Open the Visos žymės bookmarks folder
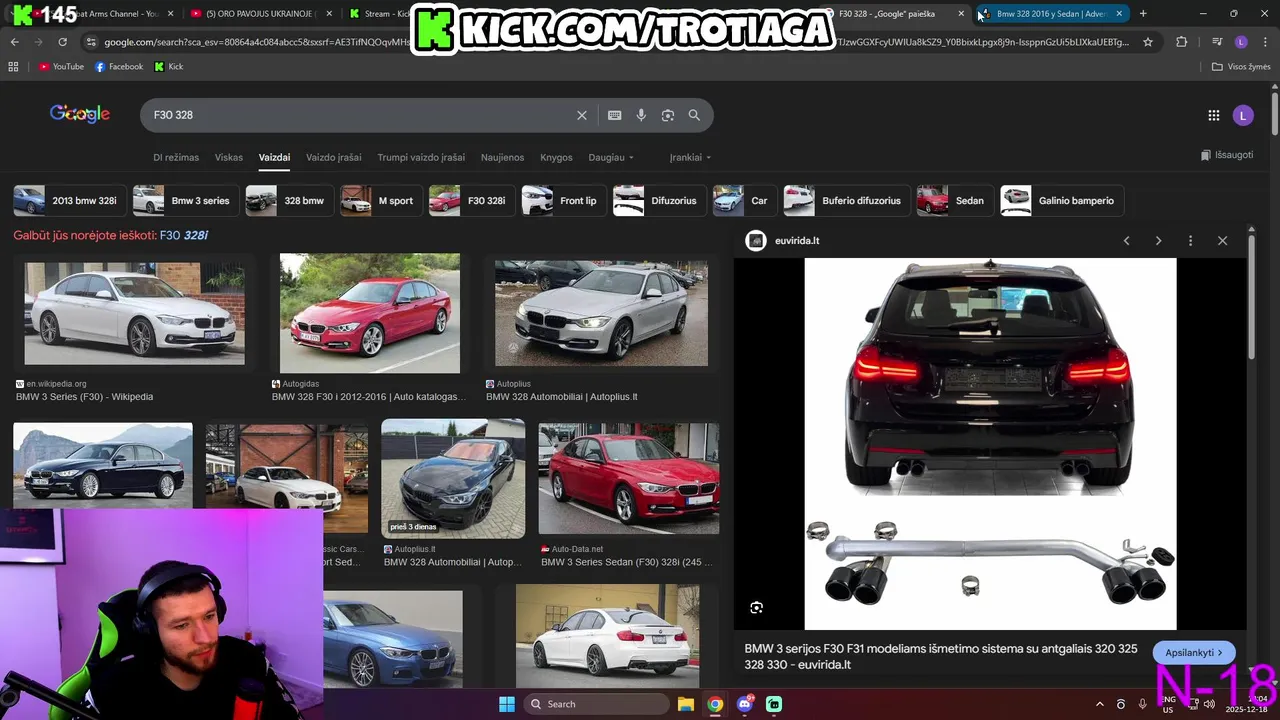 coord(1241,67)
